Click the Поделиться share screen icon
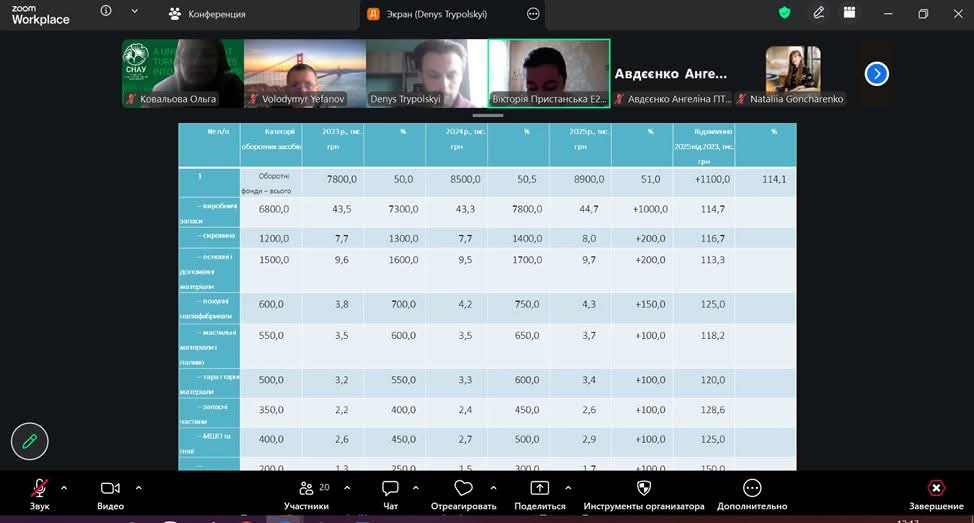This screenshot has height=523, width=974. coord(540,489)
